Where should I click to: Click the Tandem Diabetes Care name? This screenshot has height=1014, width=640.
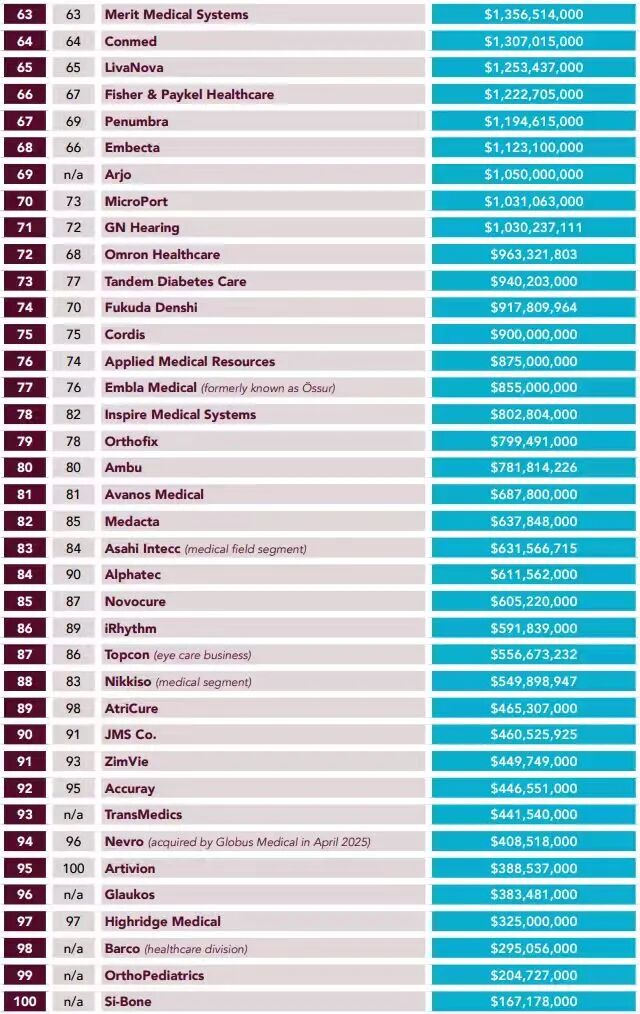point(175,281)
